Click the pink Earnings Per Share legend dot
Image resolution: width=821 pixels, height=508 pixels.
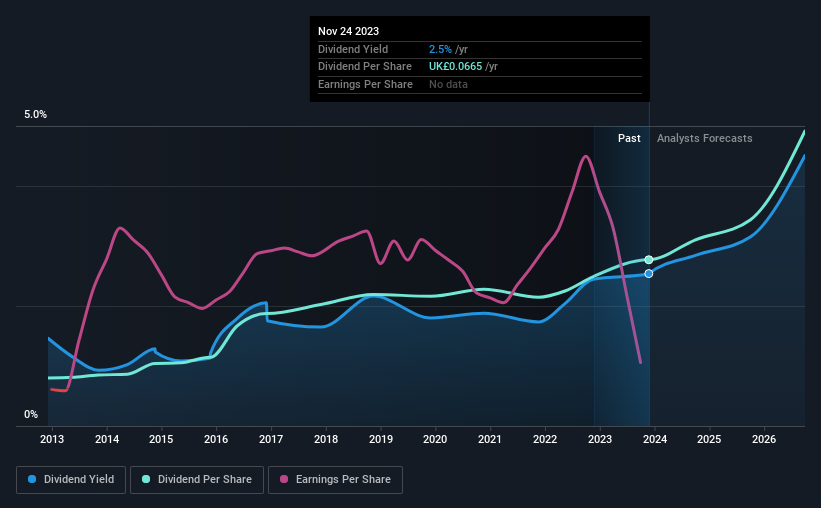tap(284, 479)
